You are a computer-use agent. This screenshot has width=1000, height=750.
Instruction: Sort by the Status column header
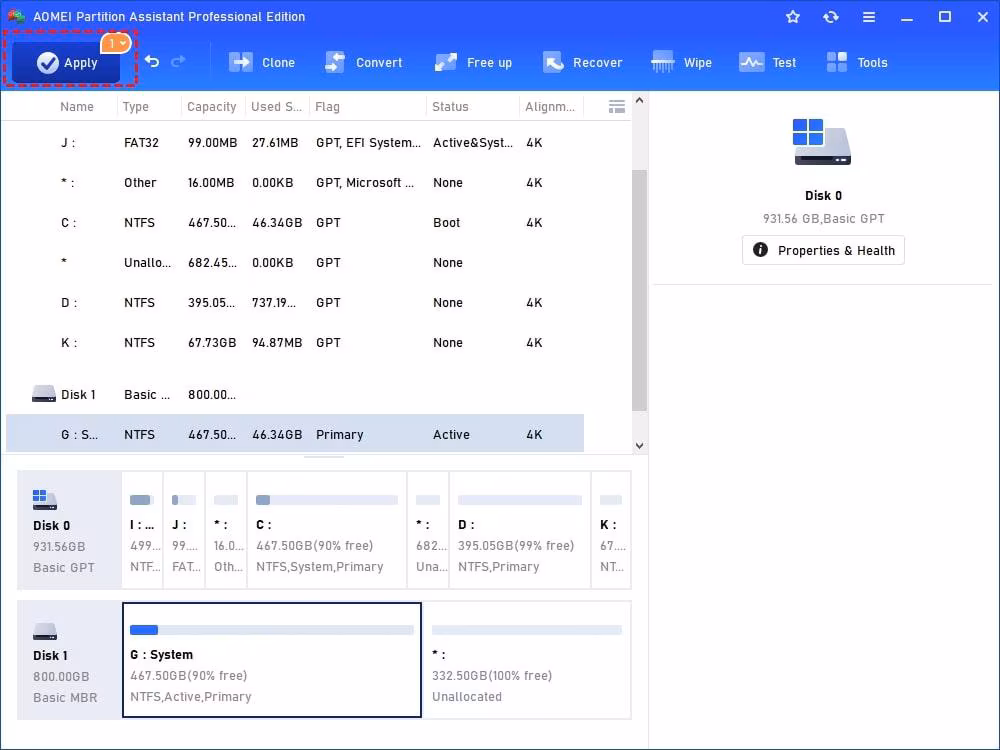point(450,107)
